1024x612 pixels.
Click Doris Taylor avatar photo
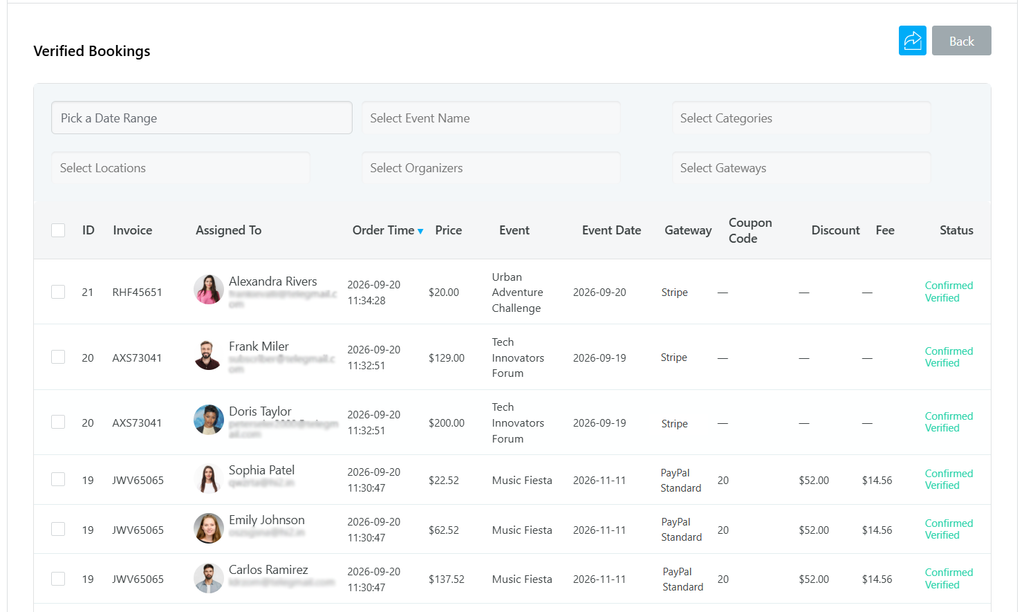pos(208,419)
